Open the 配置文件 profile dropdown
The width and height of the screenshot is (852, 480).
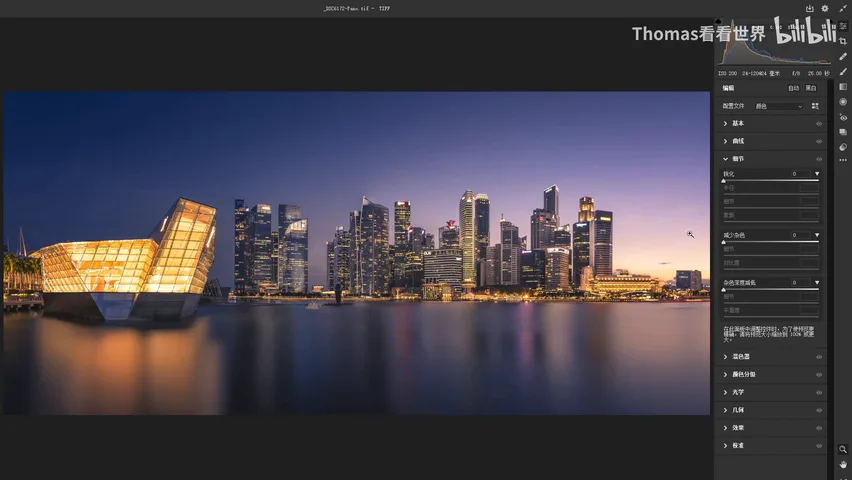tap(778, 106)
